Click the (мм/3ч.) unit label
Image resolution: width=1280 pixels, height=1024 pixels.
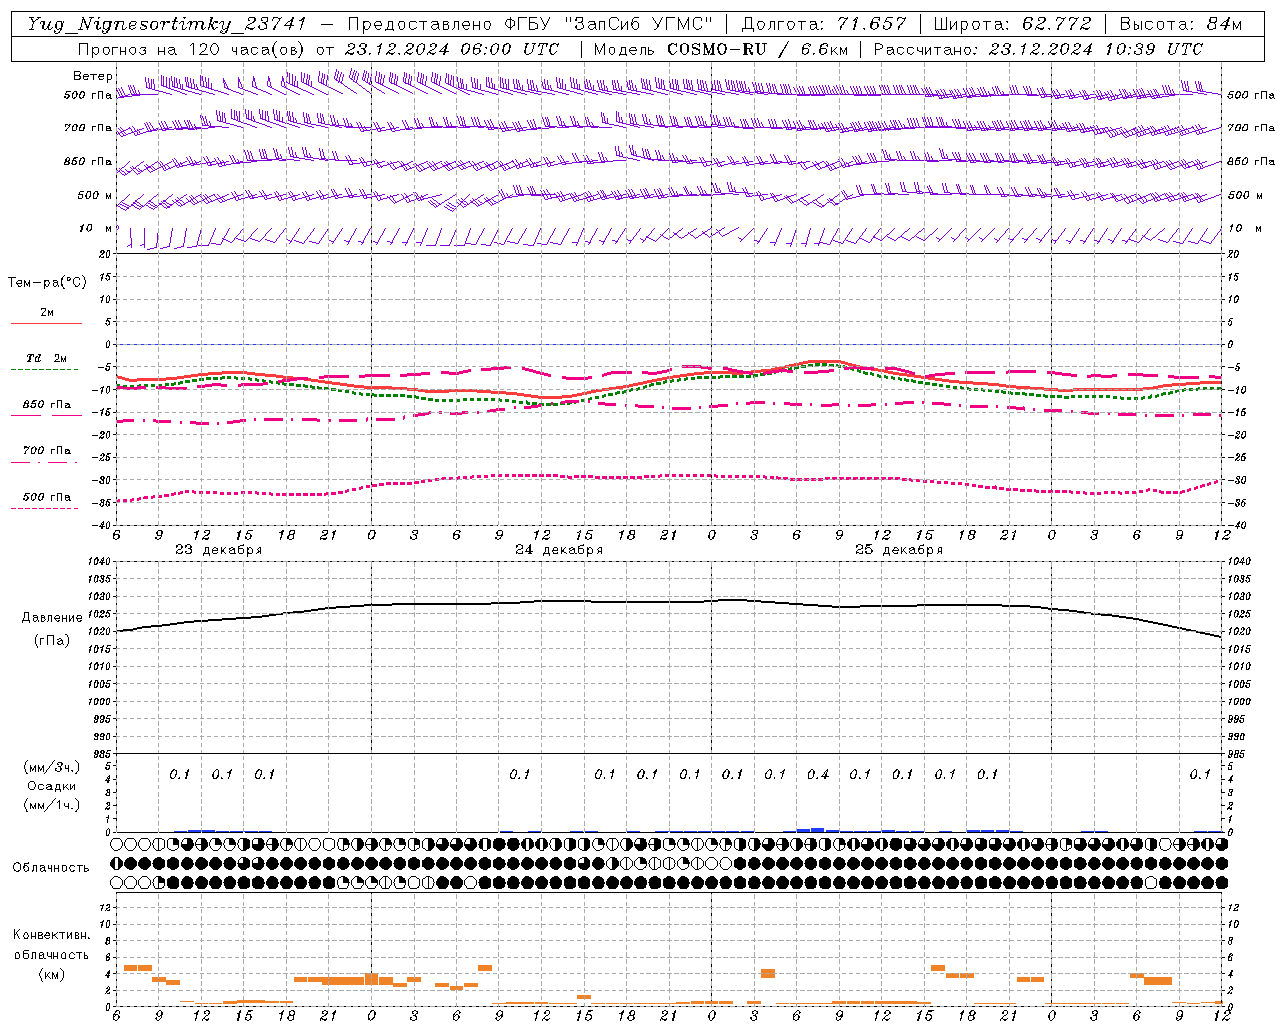(52, 767)
